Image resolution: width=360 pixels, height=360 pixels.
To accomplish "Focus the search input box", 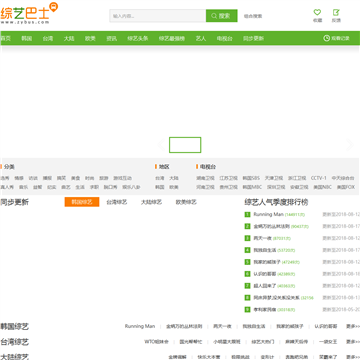I will (x=158, y=16).
